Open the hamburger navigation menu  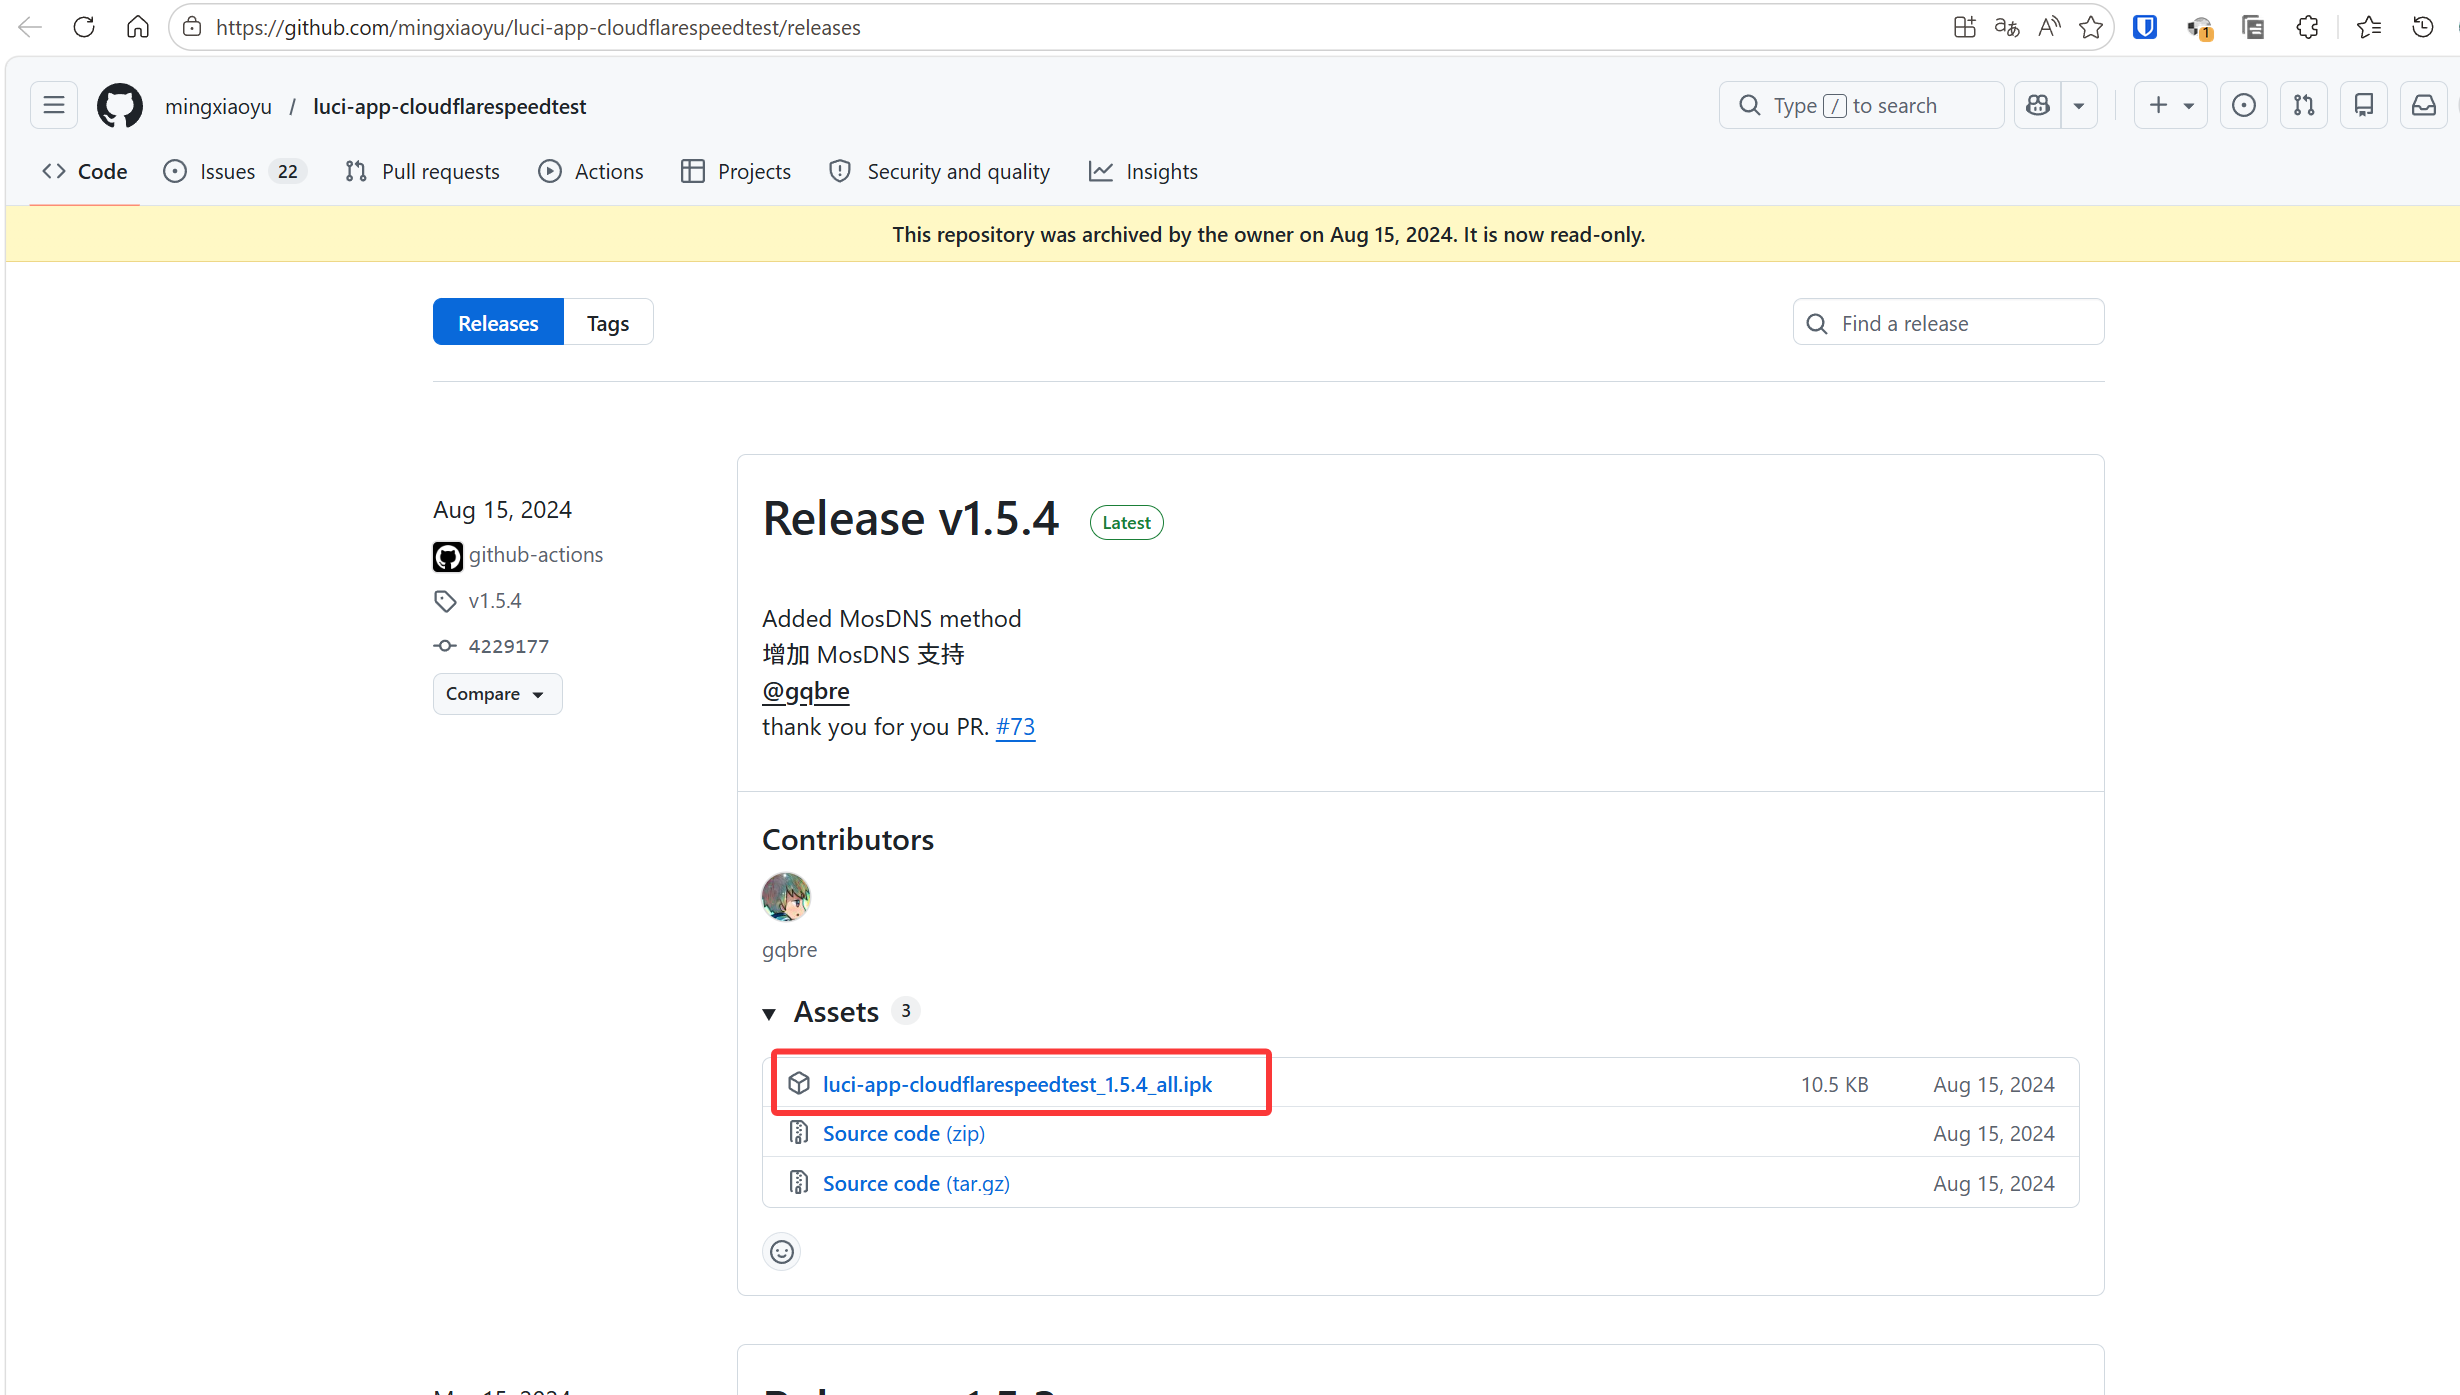[54, 106]
